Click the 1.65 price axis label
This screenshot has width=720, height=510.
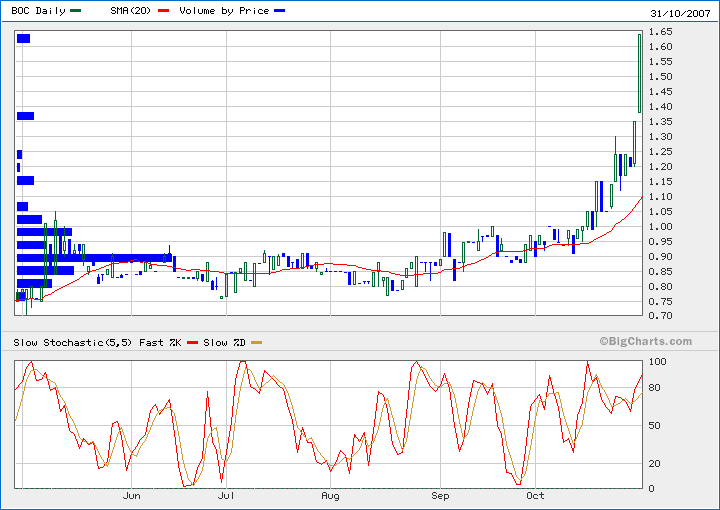pos(659,33)
